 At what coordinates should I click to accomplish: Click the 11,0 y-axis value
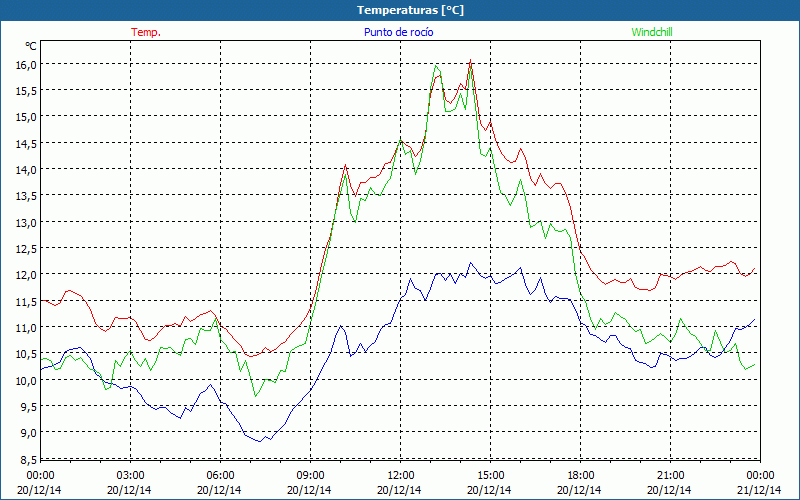click(26, 328)
